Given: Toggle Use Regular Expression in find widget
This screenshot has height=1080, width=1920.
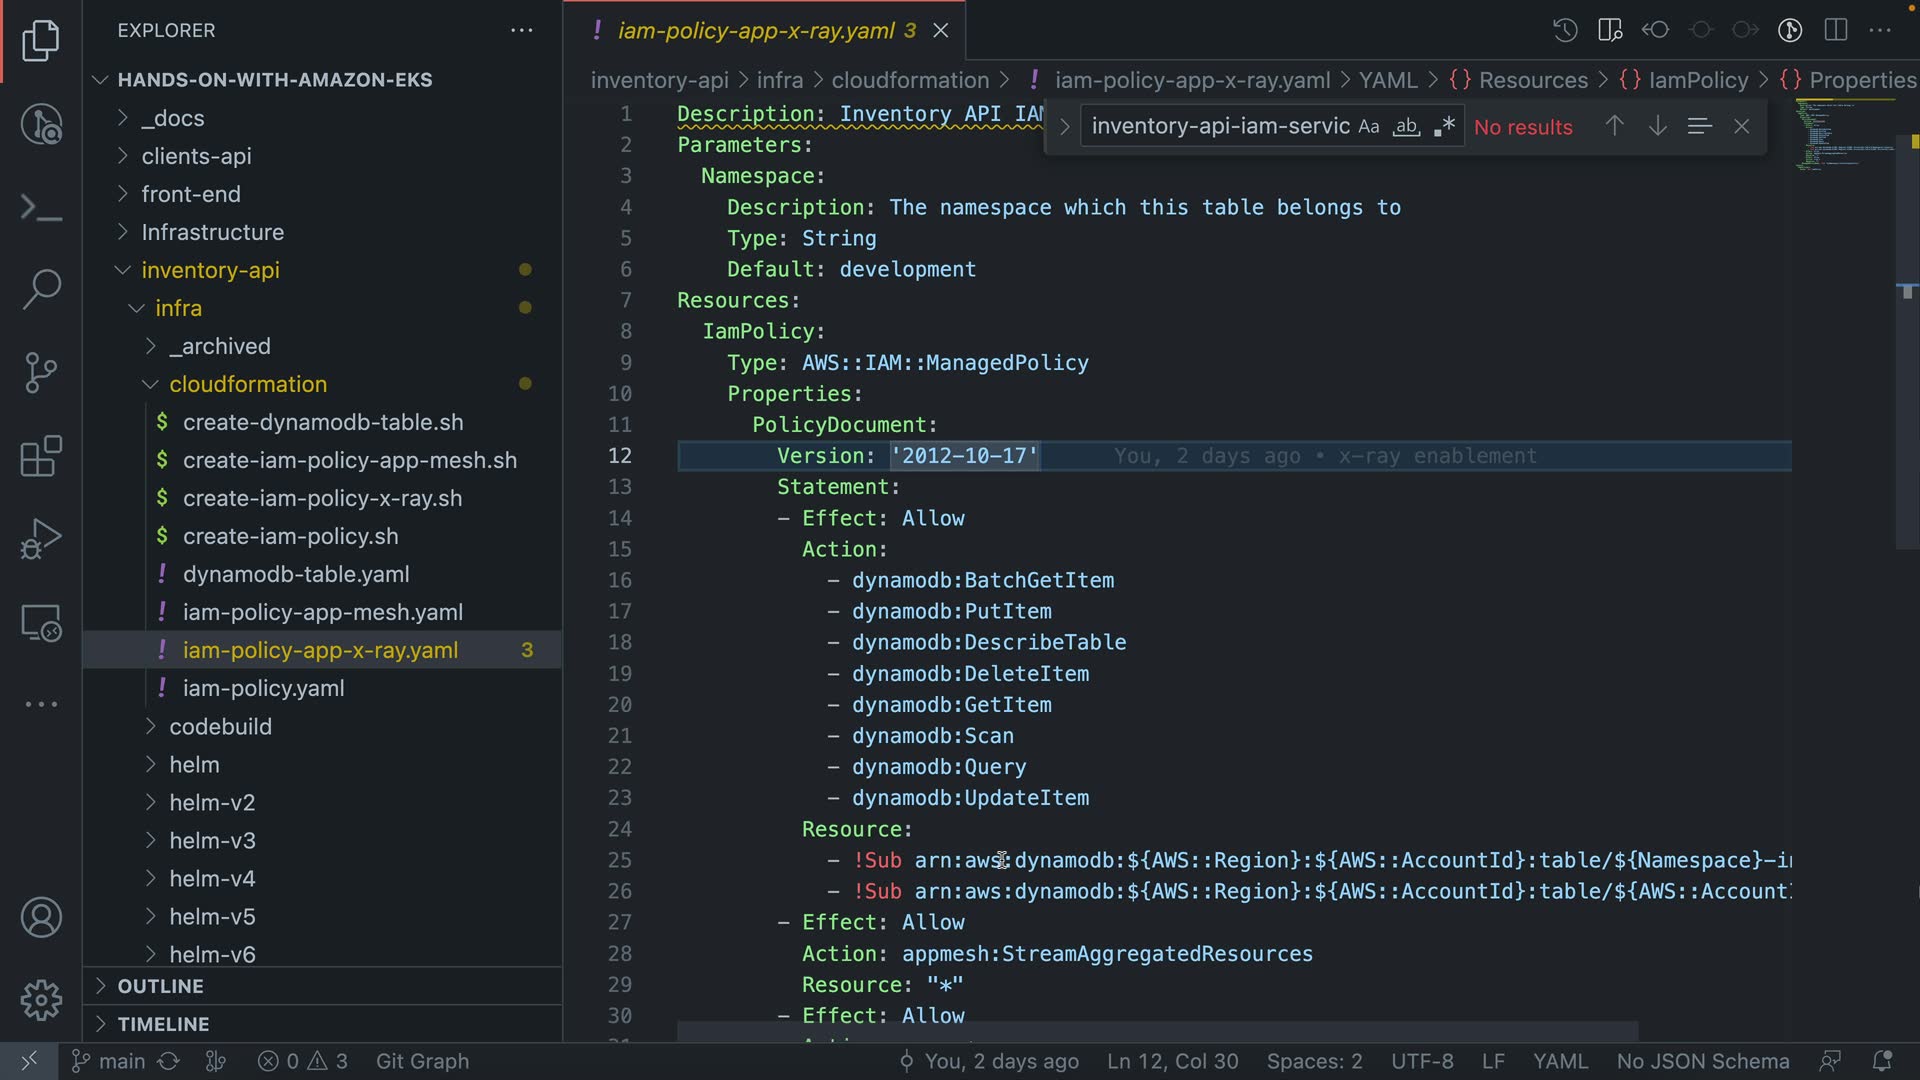Looking at the screenshot, I should click(1444, 127).
